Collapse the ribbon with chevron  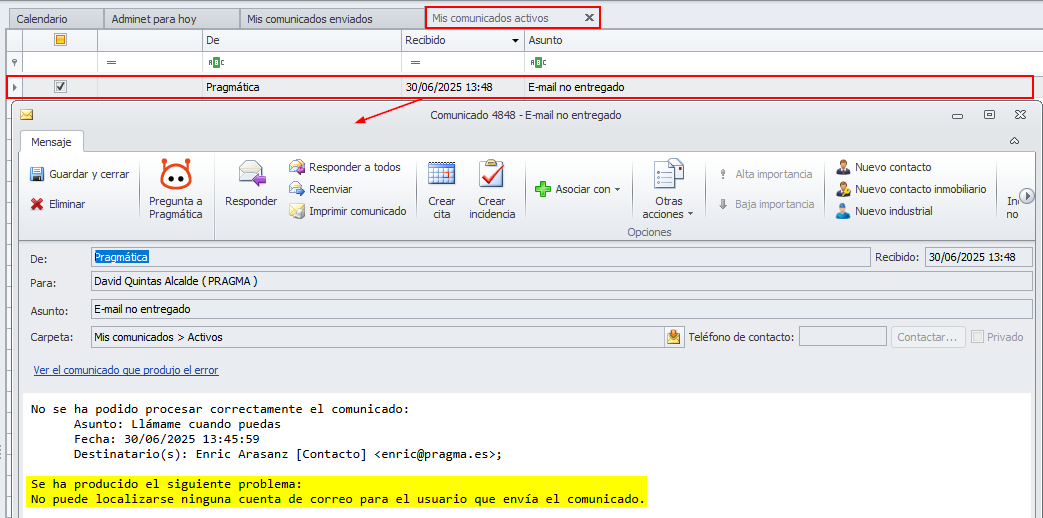tap(1014, 141)
